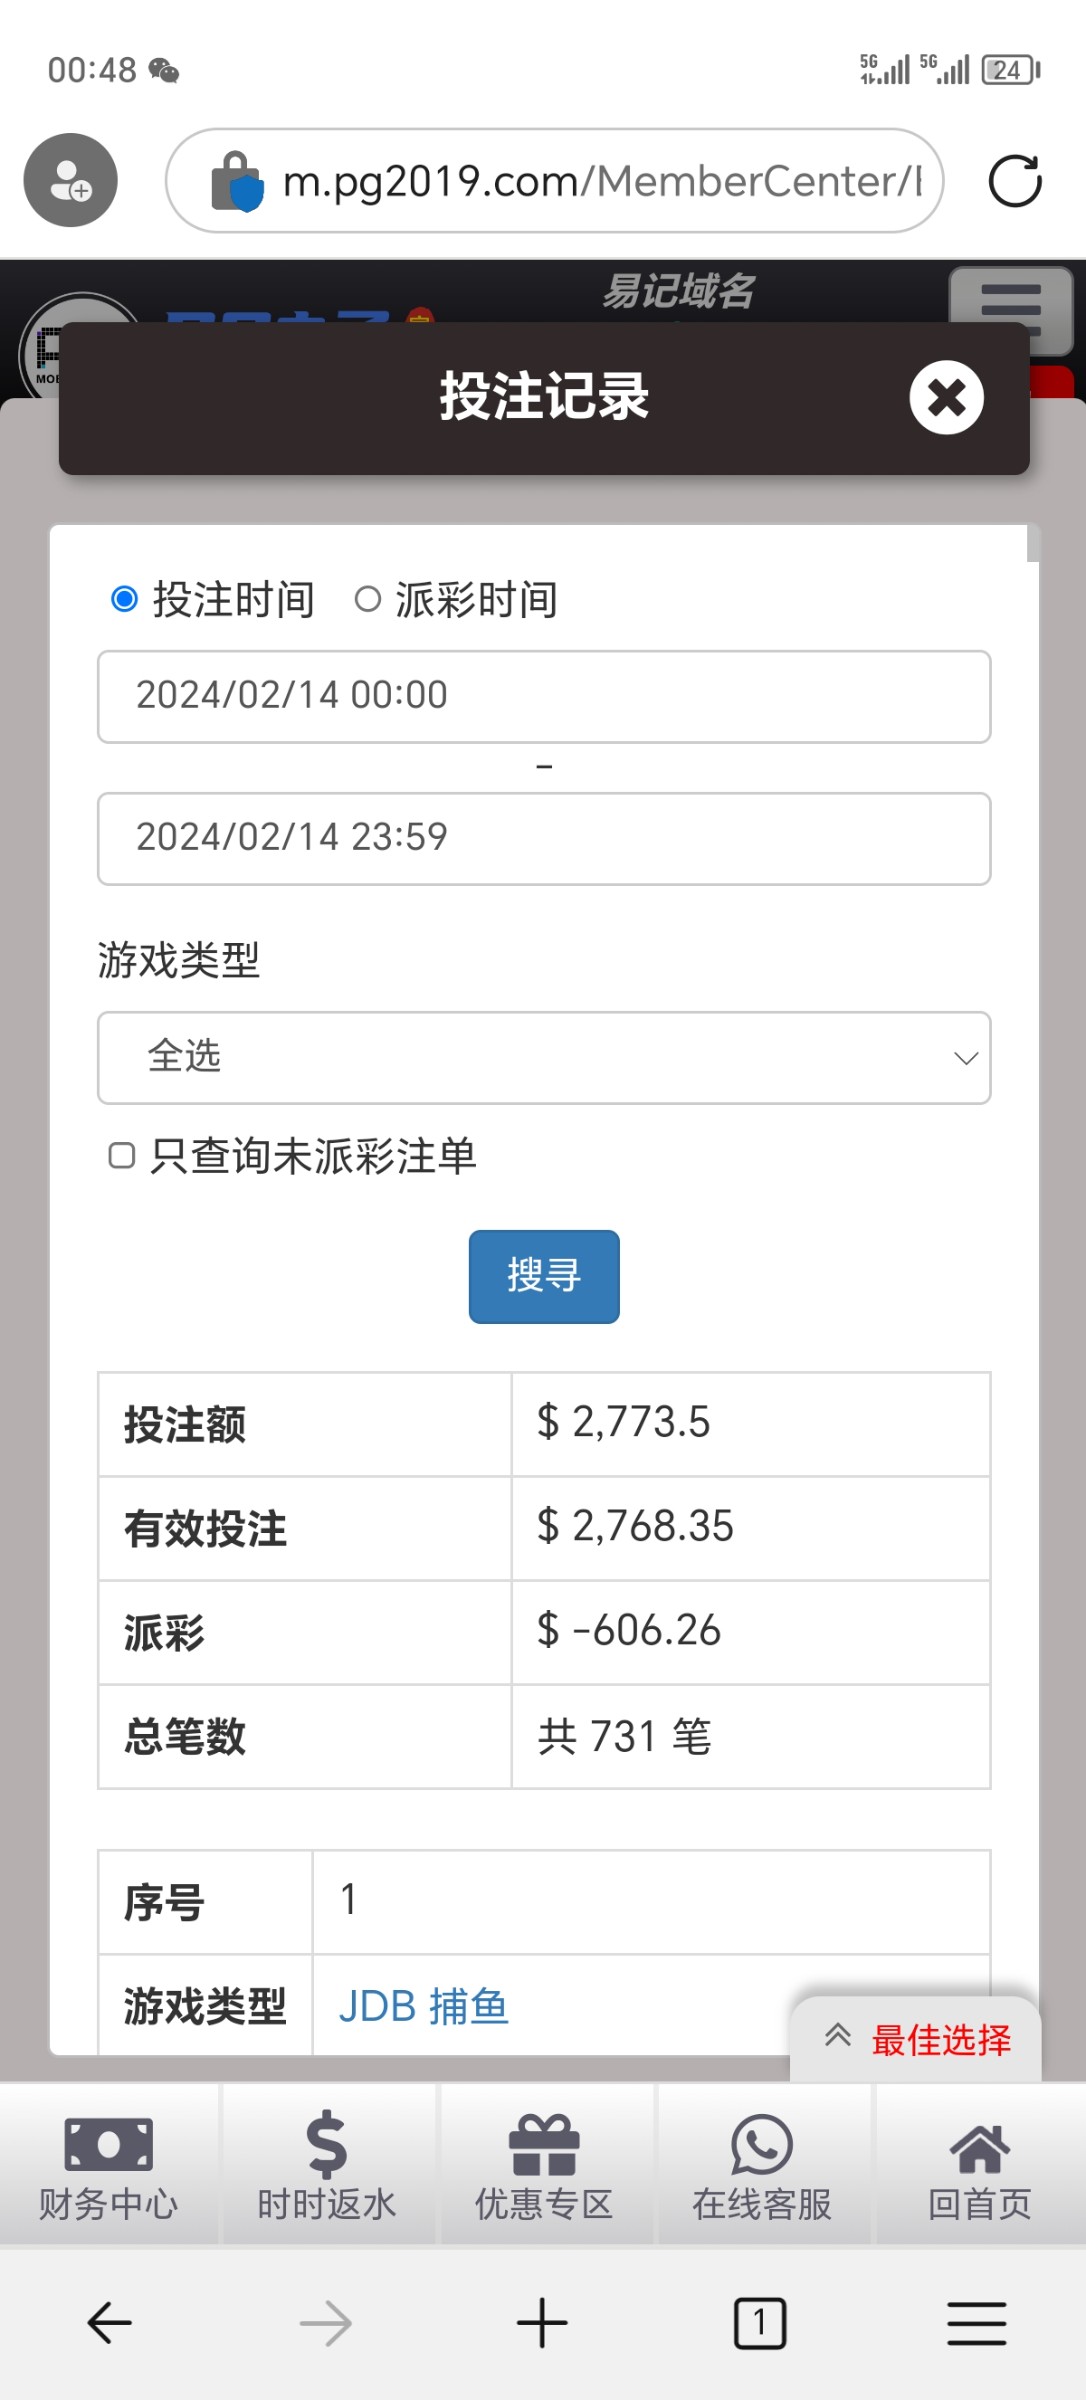Select the 派彩时间 radio button
1086x2400 pixels.
click(368, 599)
